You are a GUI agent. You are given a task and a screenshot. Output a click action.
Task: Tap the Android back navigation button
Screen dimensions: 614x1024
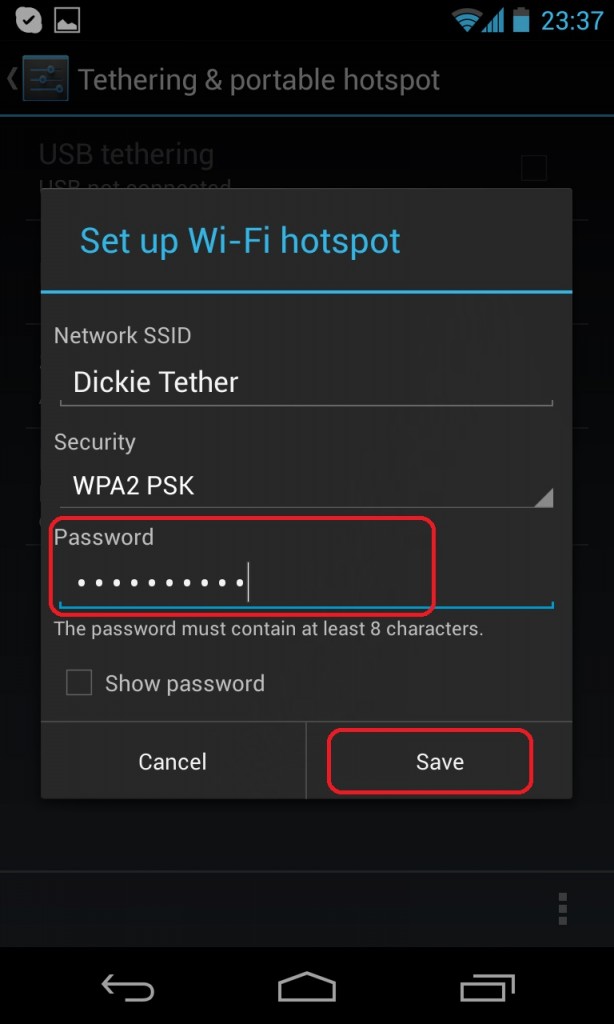pos(128,987)
